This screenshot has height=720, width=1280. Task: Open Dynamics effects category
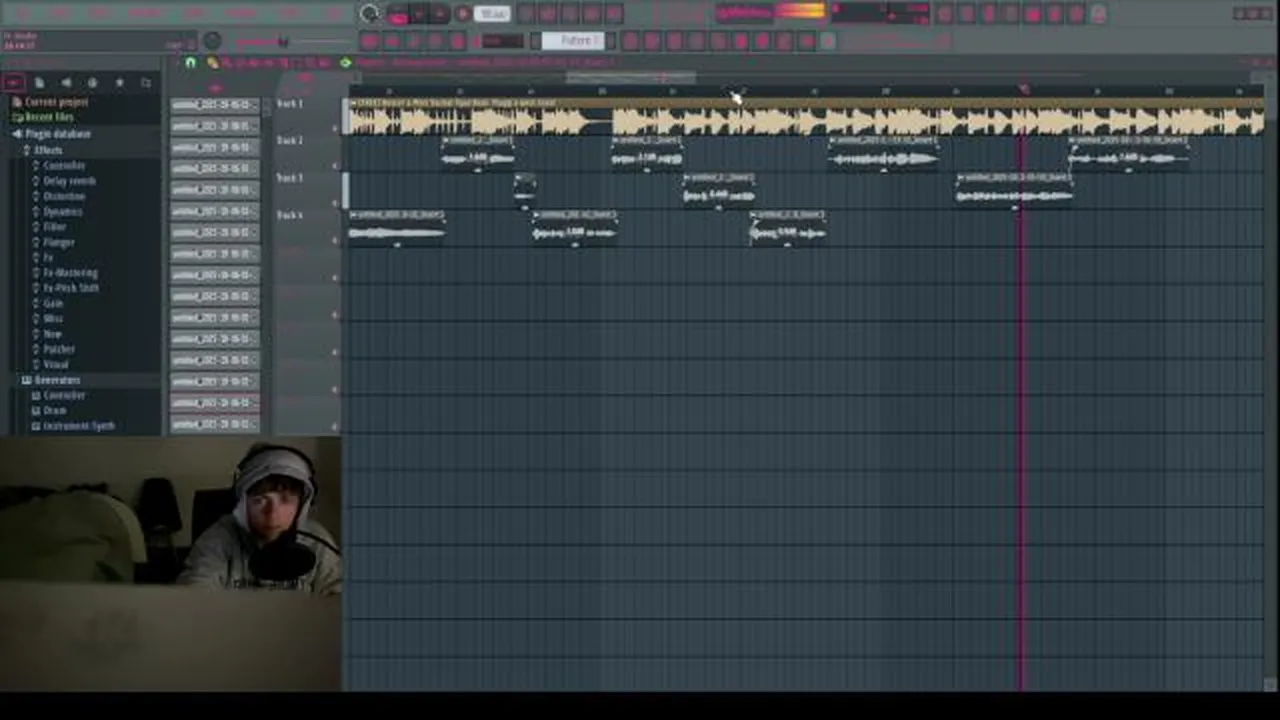(x=62, y=212)
